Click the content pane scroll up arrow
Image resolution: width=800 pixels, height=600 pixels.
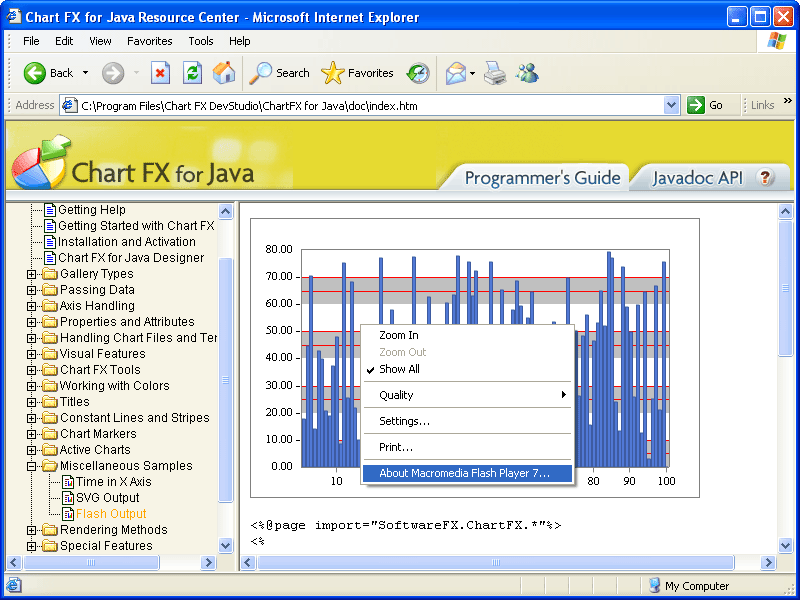point(786,211)
